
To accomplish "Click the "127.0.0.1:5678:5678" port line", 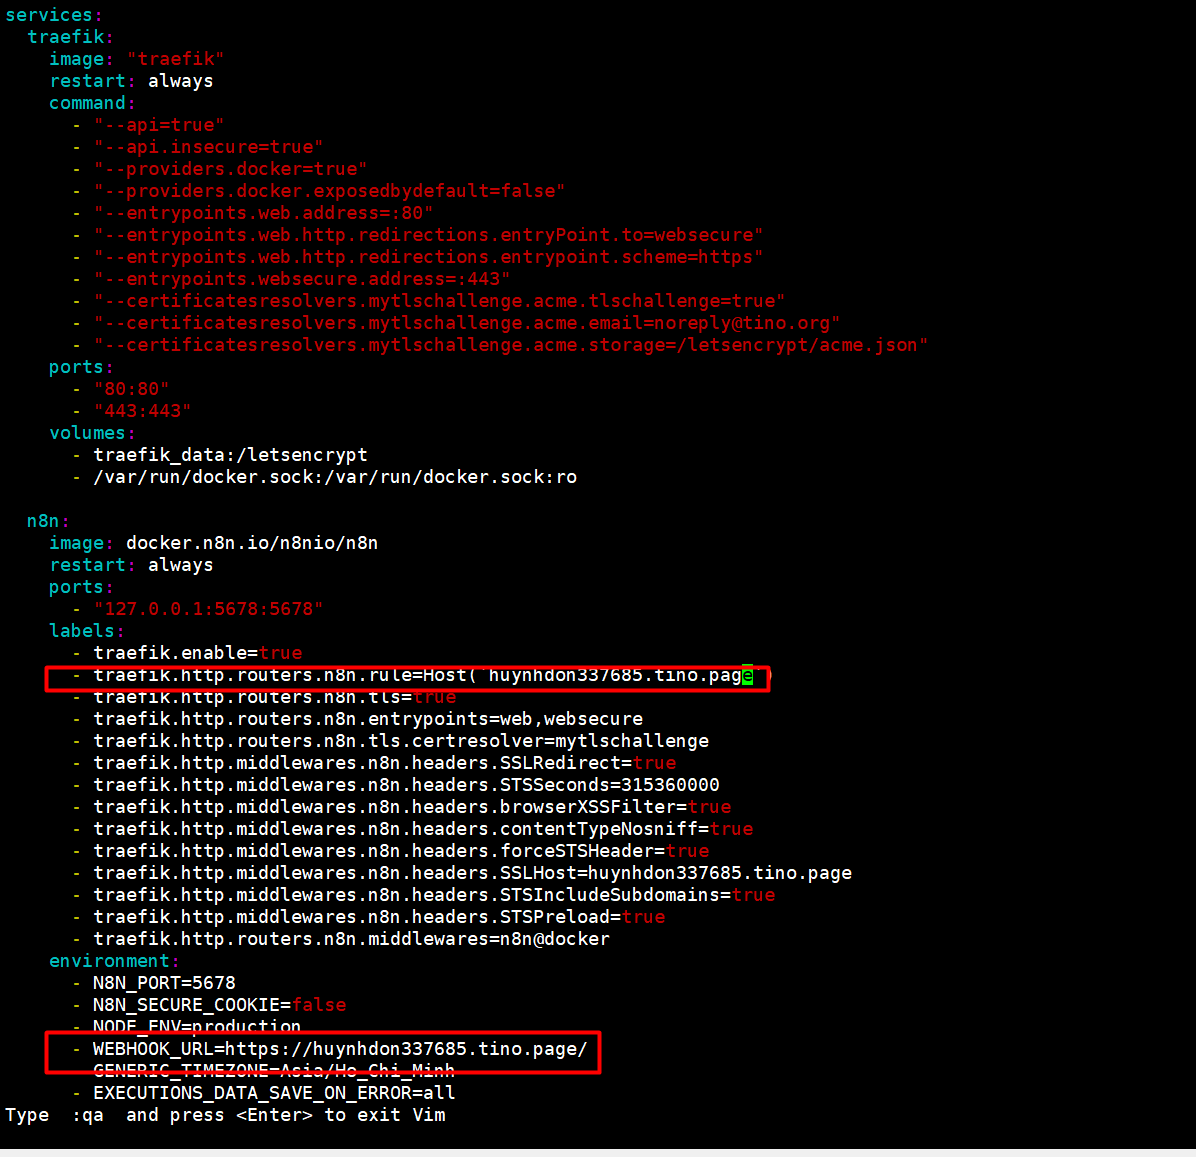I will pos(208,609).
